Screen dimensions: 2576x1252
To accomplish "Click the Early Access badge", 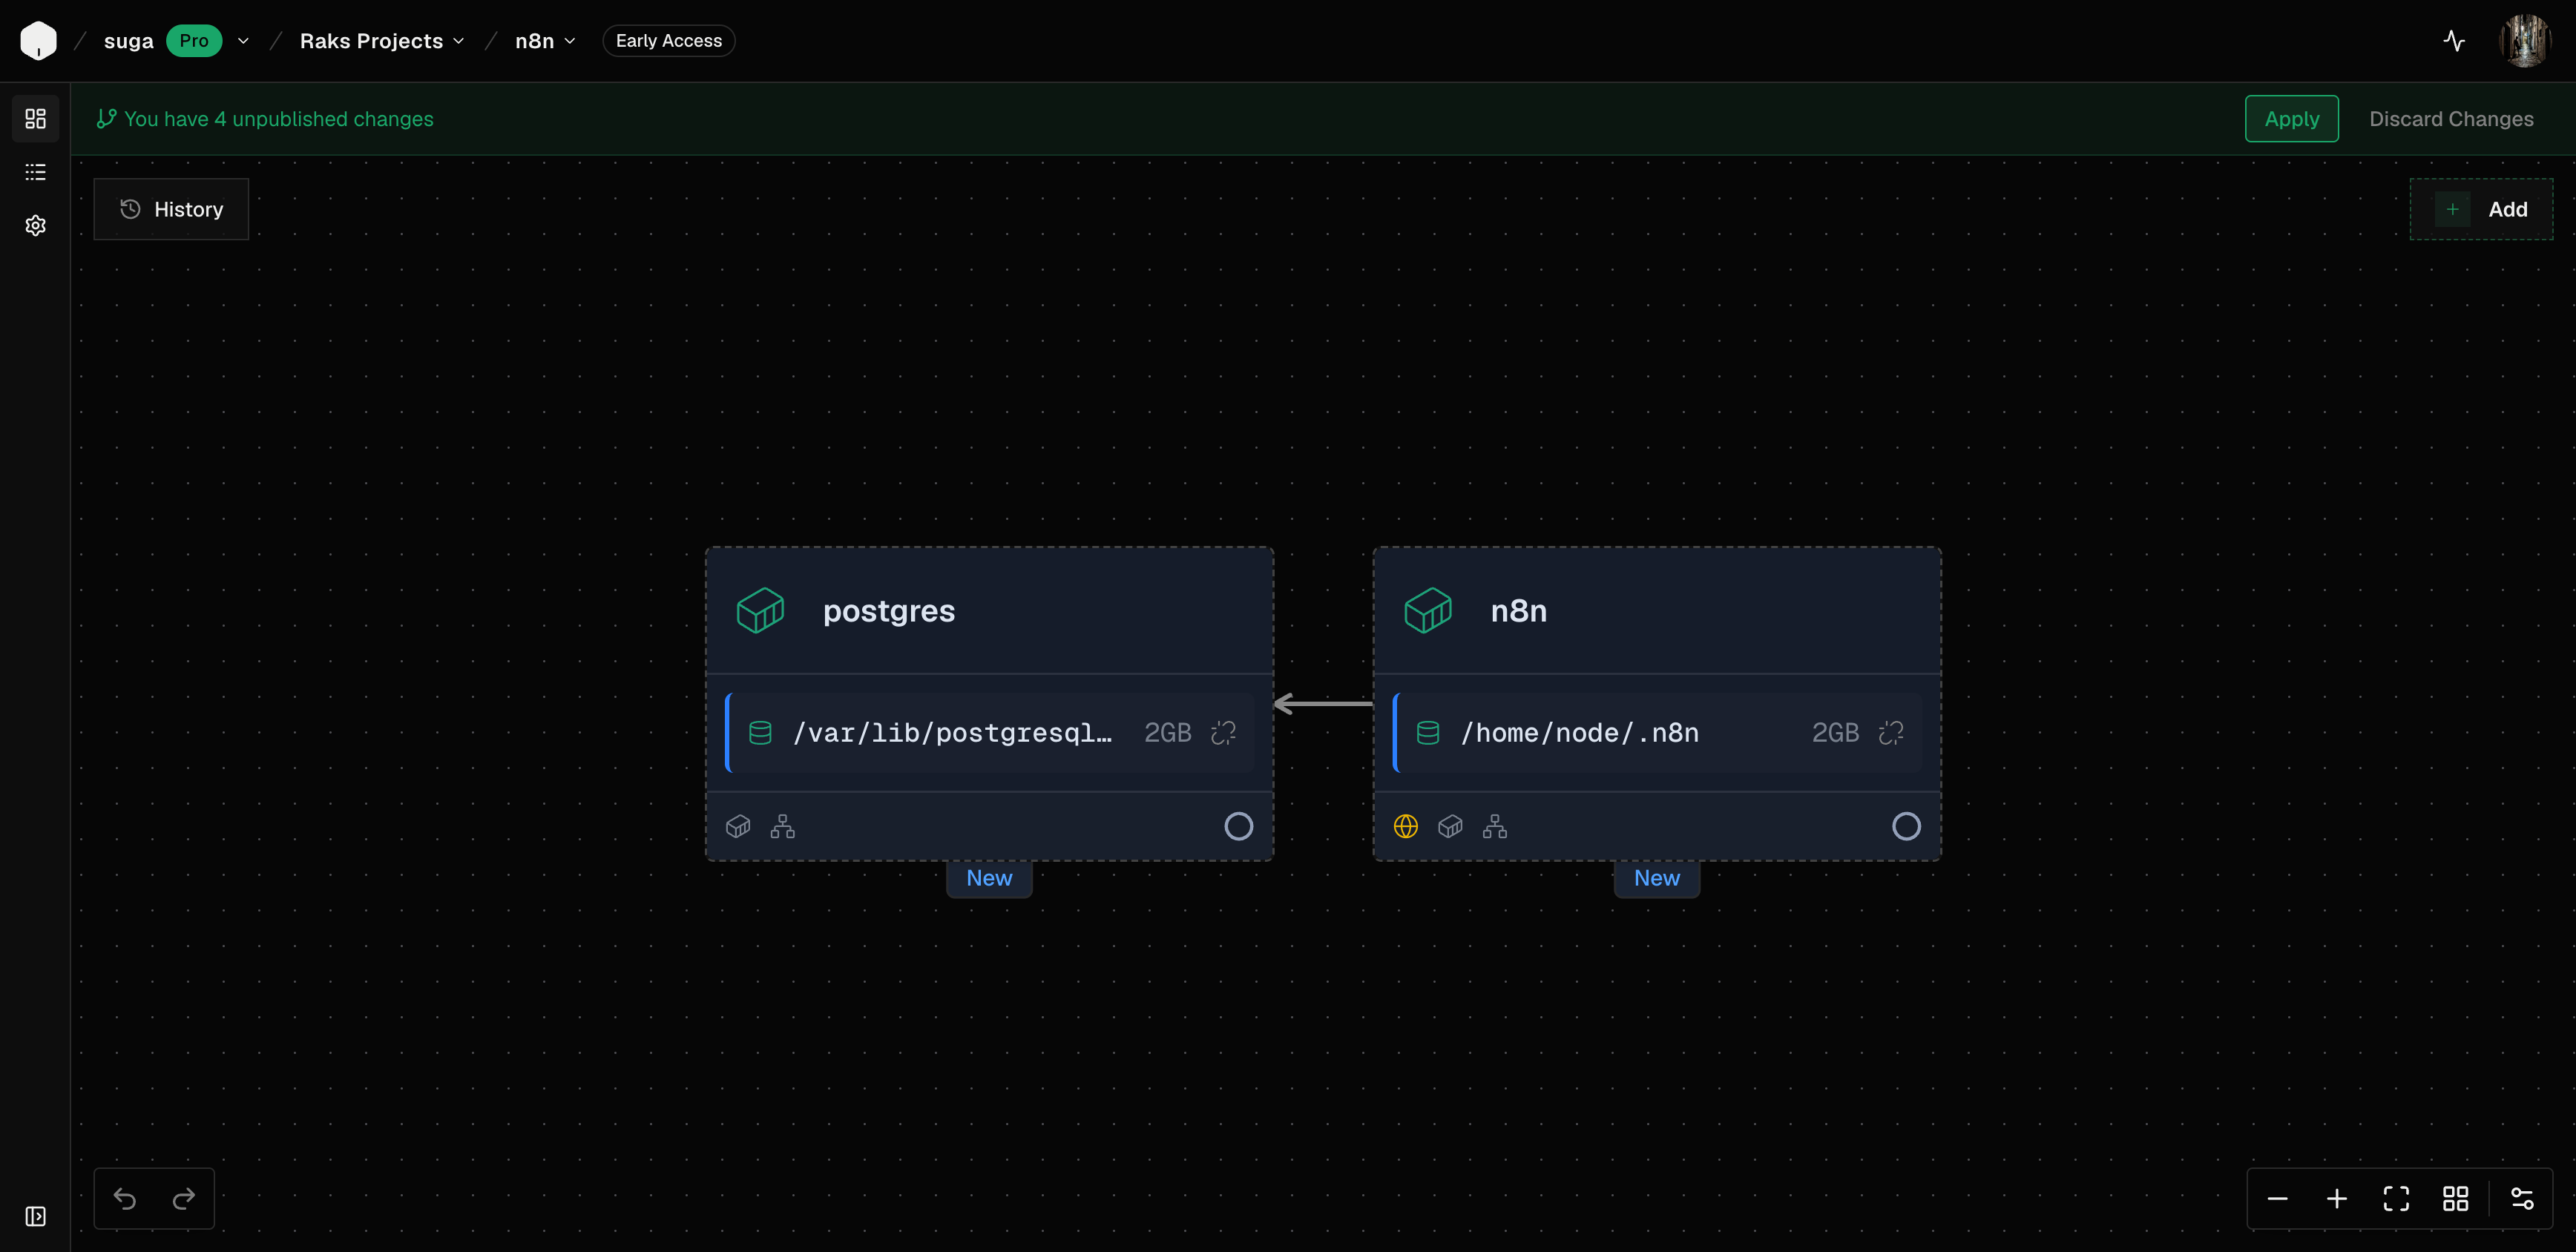I will [669, 41].
